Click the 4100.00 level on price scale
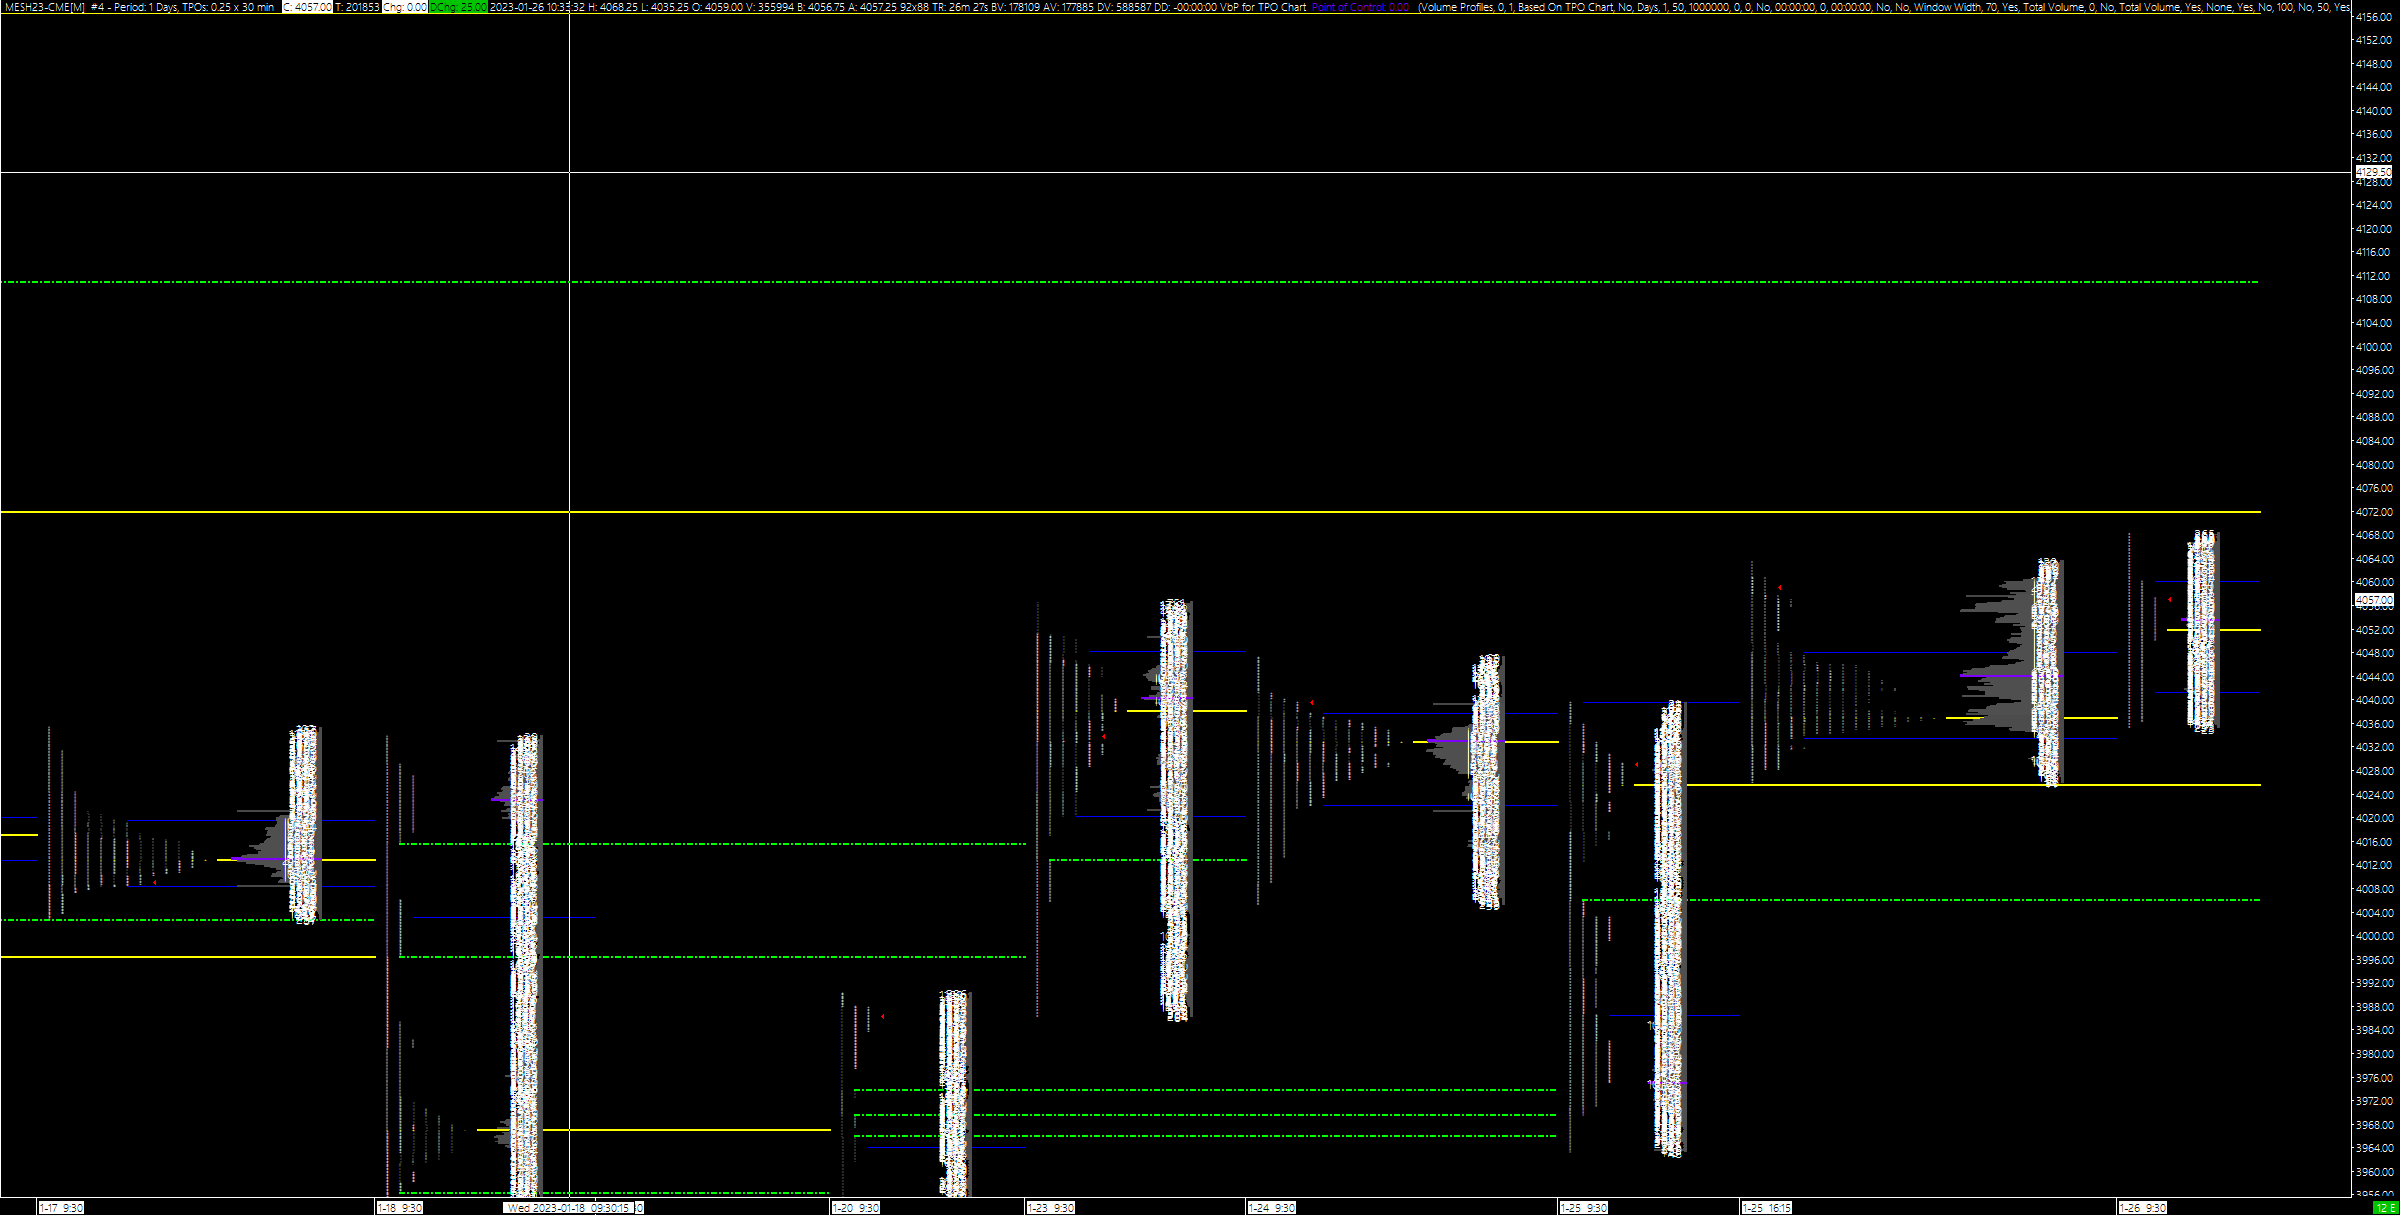Image resolution: width=2400 pixels, height=1215 pixels. coord(2373,347)
